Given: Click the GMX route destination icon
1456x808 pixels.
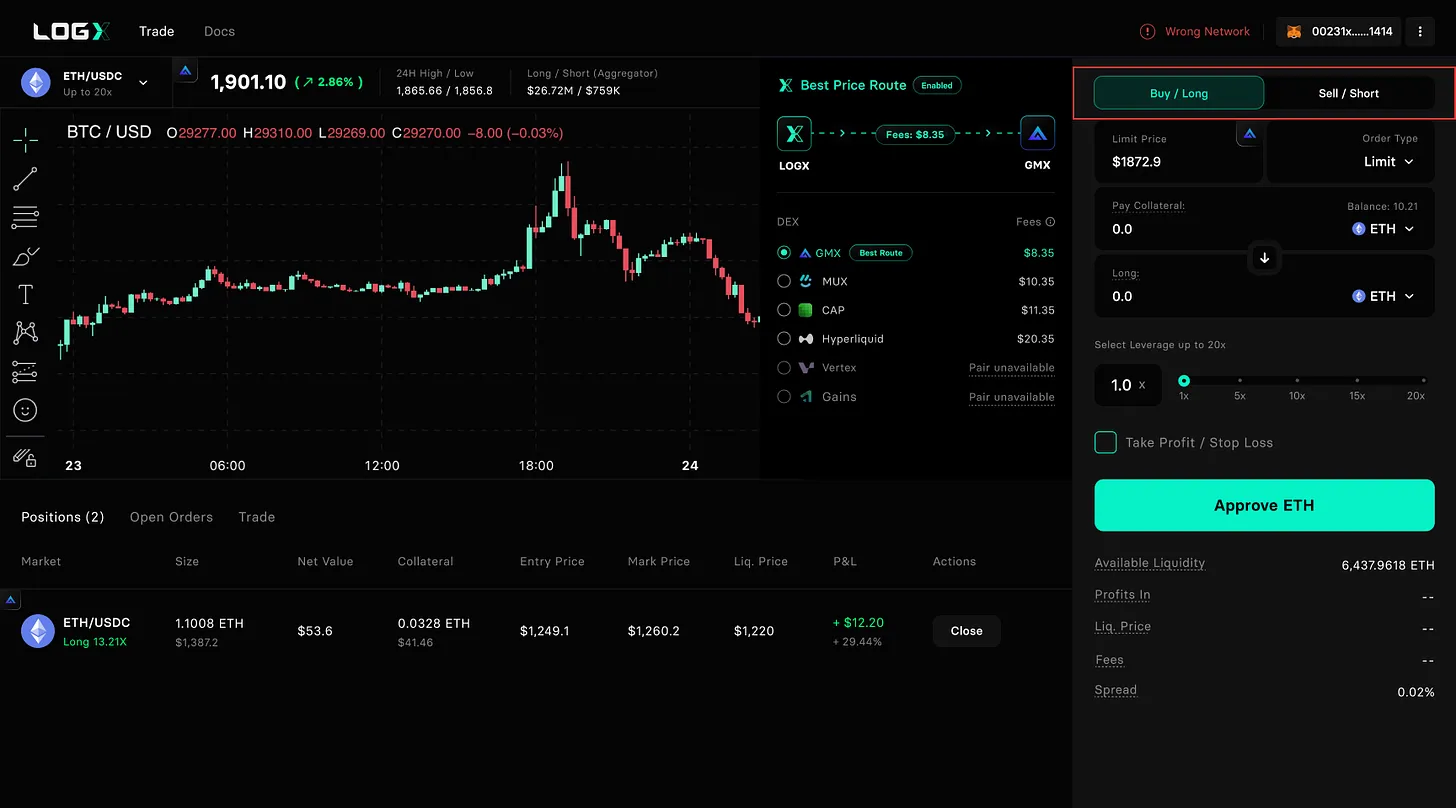Looking at the screenshot, I should (x=1037, y=133).
